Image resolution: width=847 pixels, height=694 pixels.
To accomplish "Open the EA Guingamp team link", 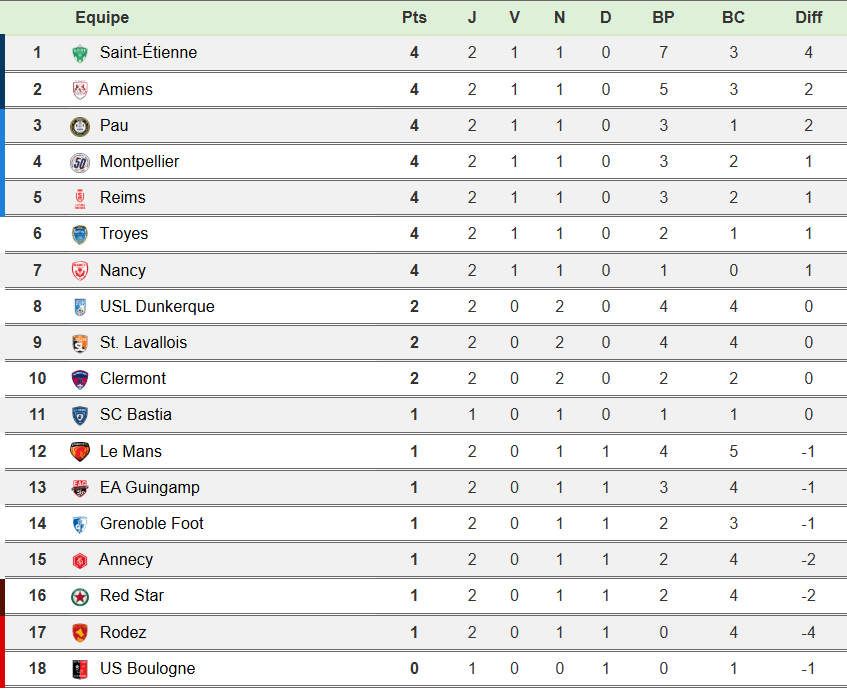I will (x=150, y=487).
